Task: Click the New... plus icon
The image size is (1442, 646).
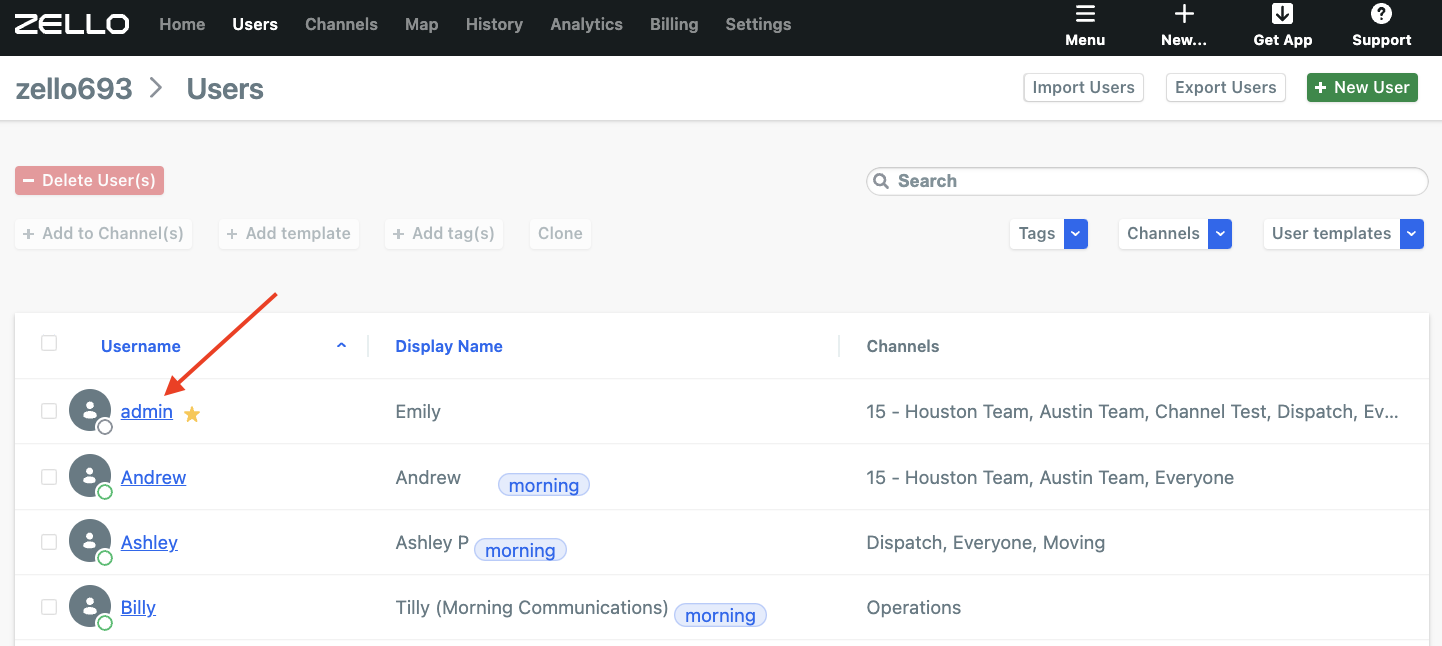Action: click(x=1183, y=13)
